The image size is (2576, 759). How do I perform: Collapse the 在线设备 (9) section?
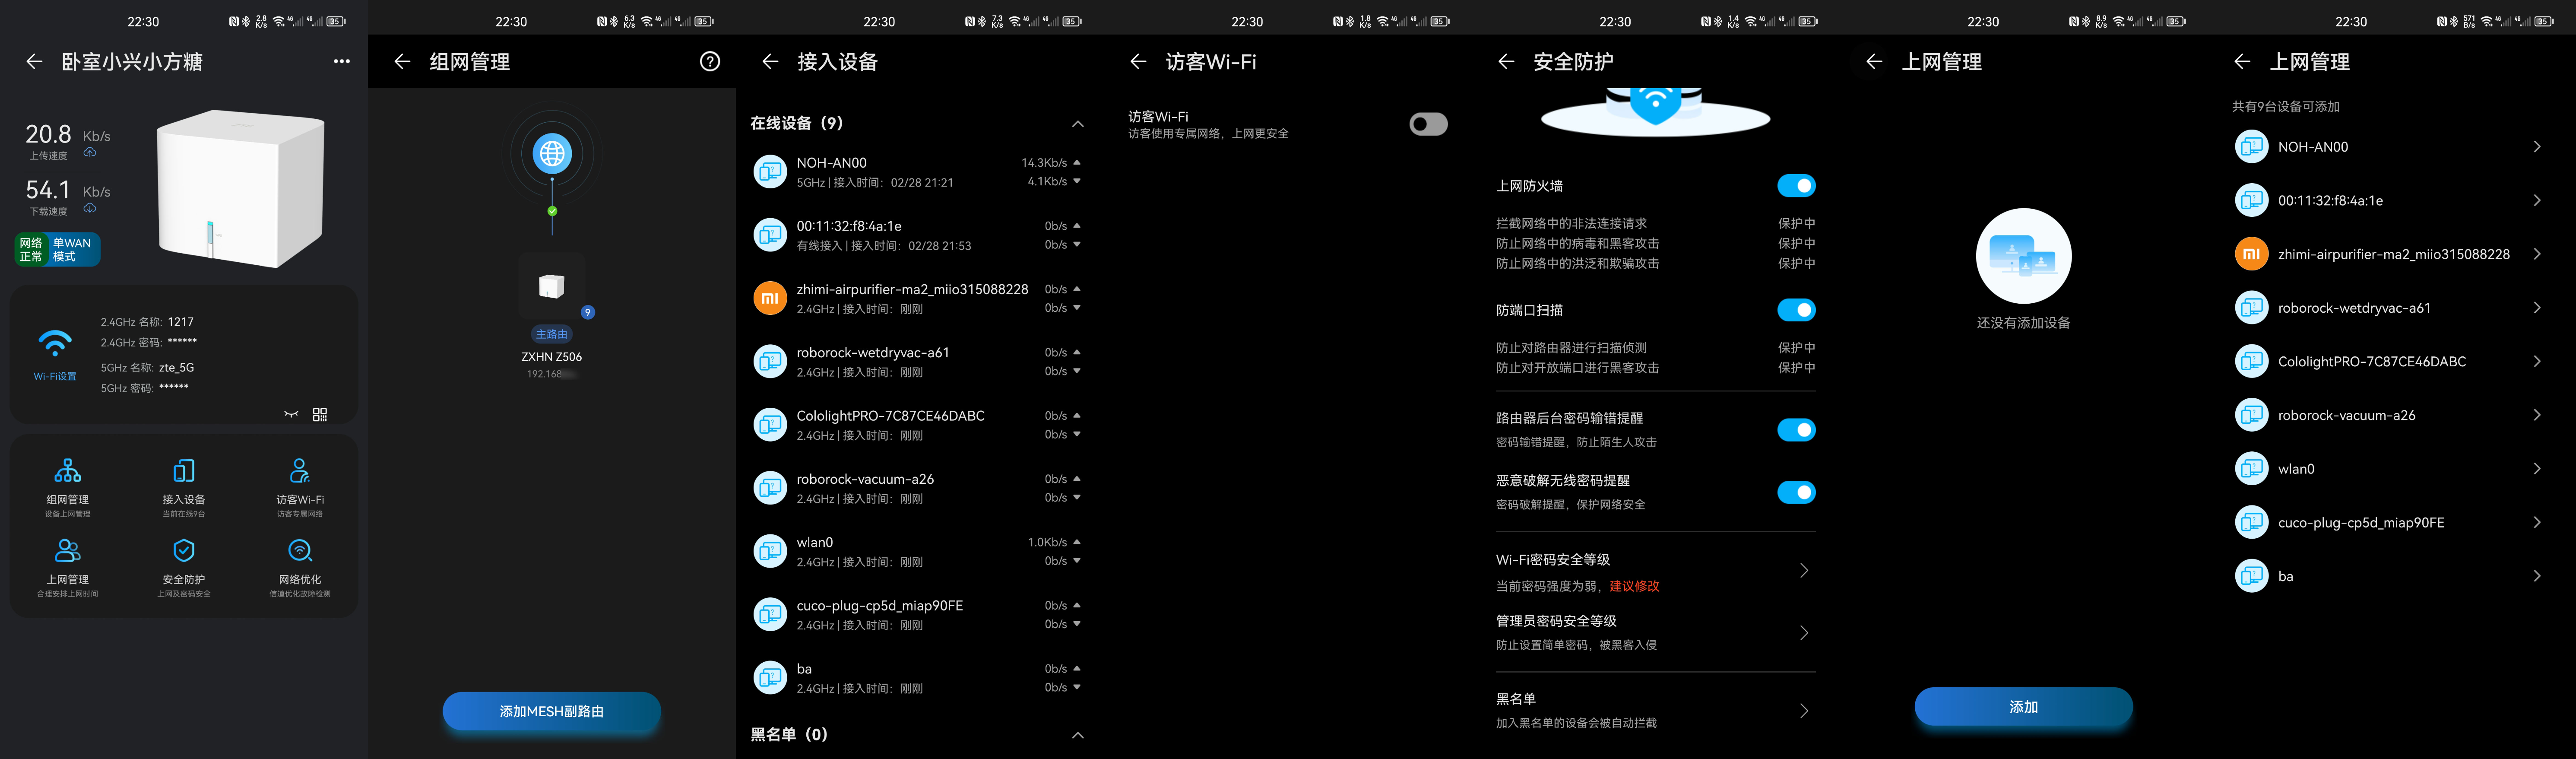(x=1078, y=124)
